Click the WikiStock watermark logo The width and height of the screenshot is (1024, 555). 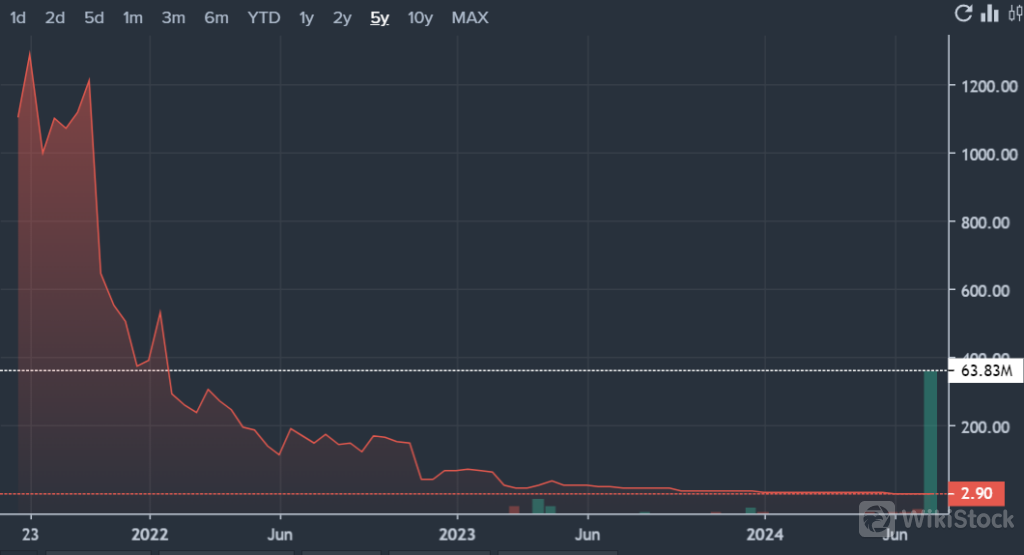(x=935, y=519)
